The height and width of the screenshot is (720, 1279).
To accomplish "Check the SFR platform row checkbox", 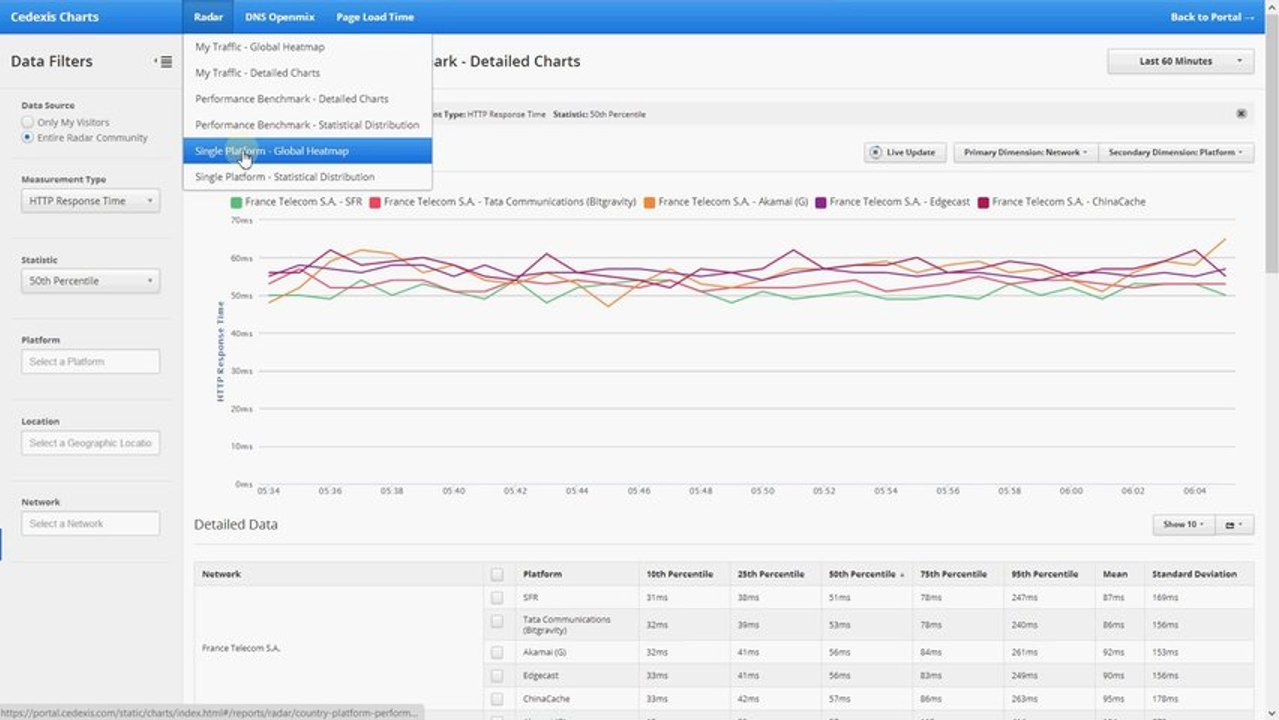I will (497, 597).
